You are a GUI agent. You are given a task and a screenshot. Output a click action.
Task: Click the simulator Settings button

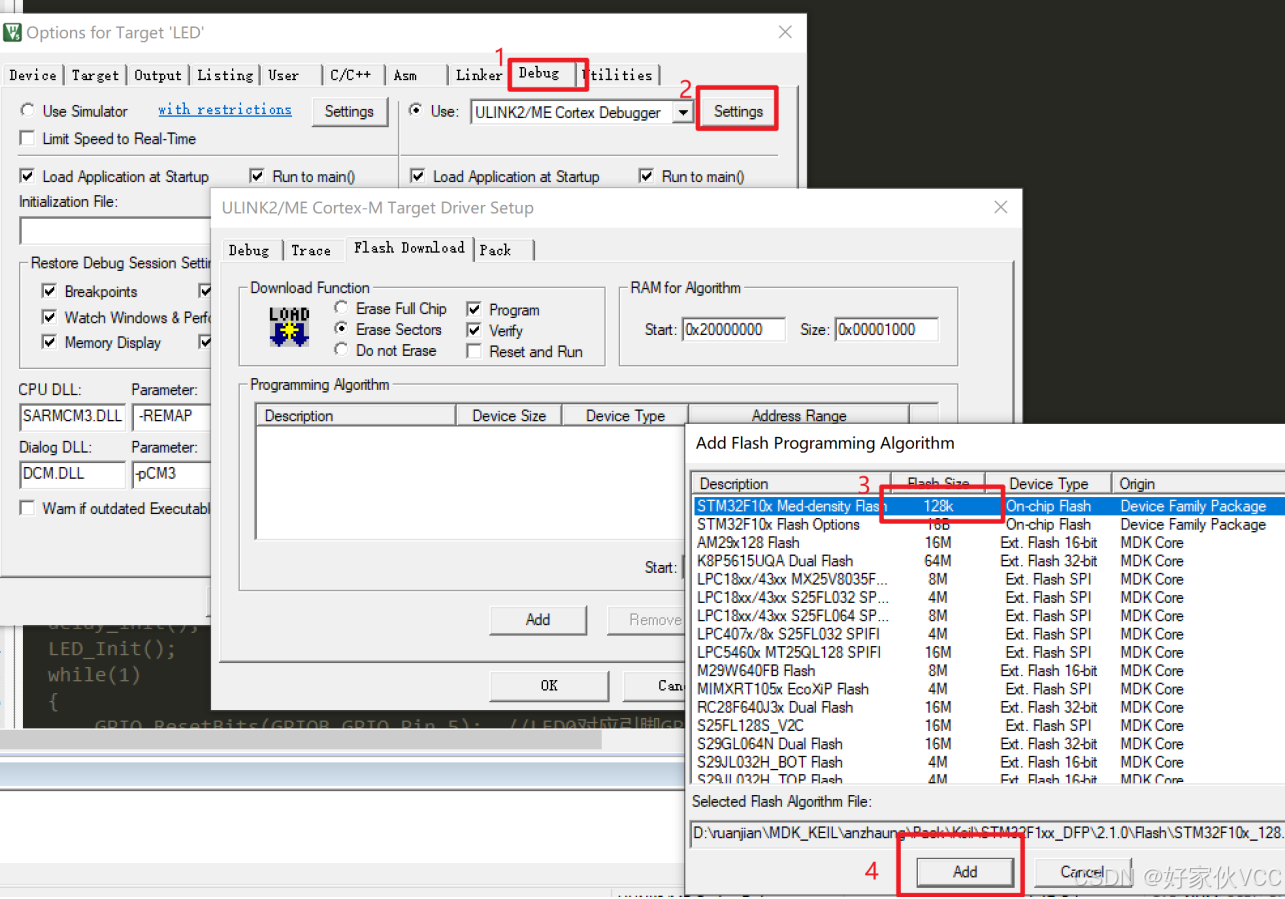tap(349, 112)
